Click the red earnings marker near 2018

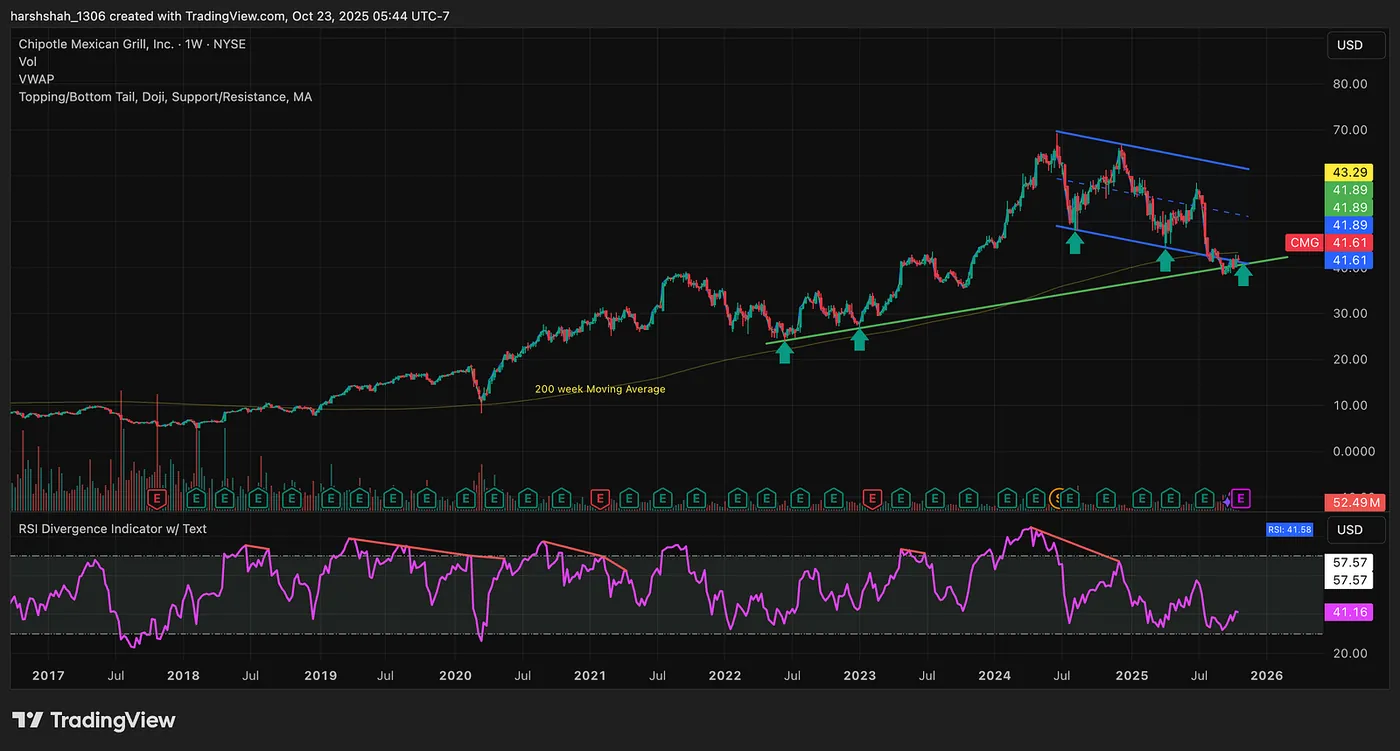click(x=156, y=497)
